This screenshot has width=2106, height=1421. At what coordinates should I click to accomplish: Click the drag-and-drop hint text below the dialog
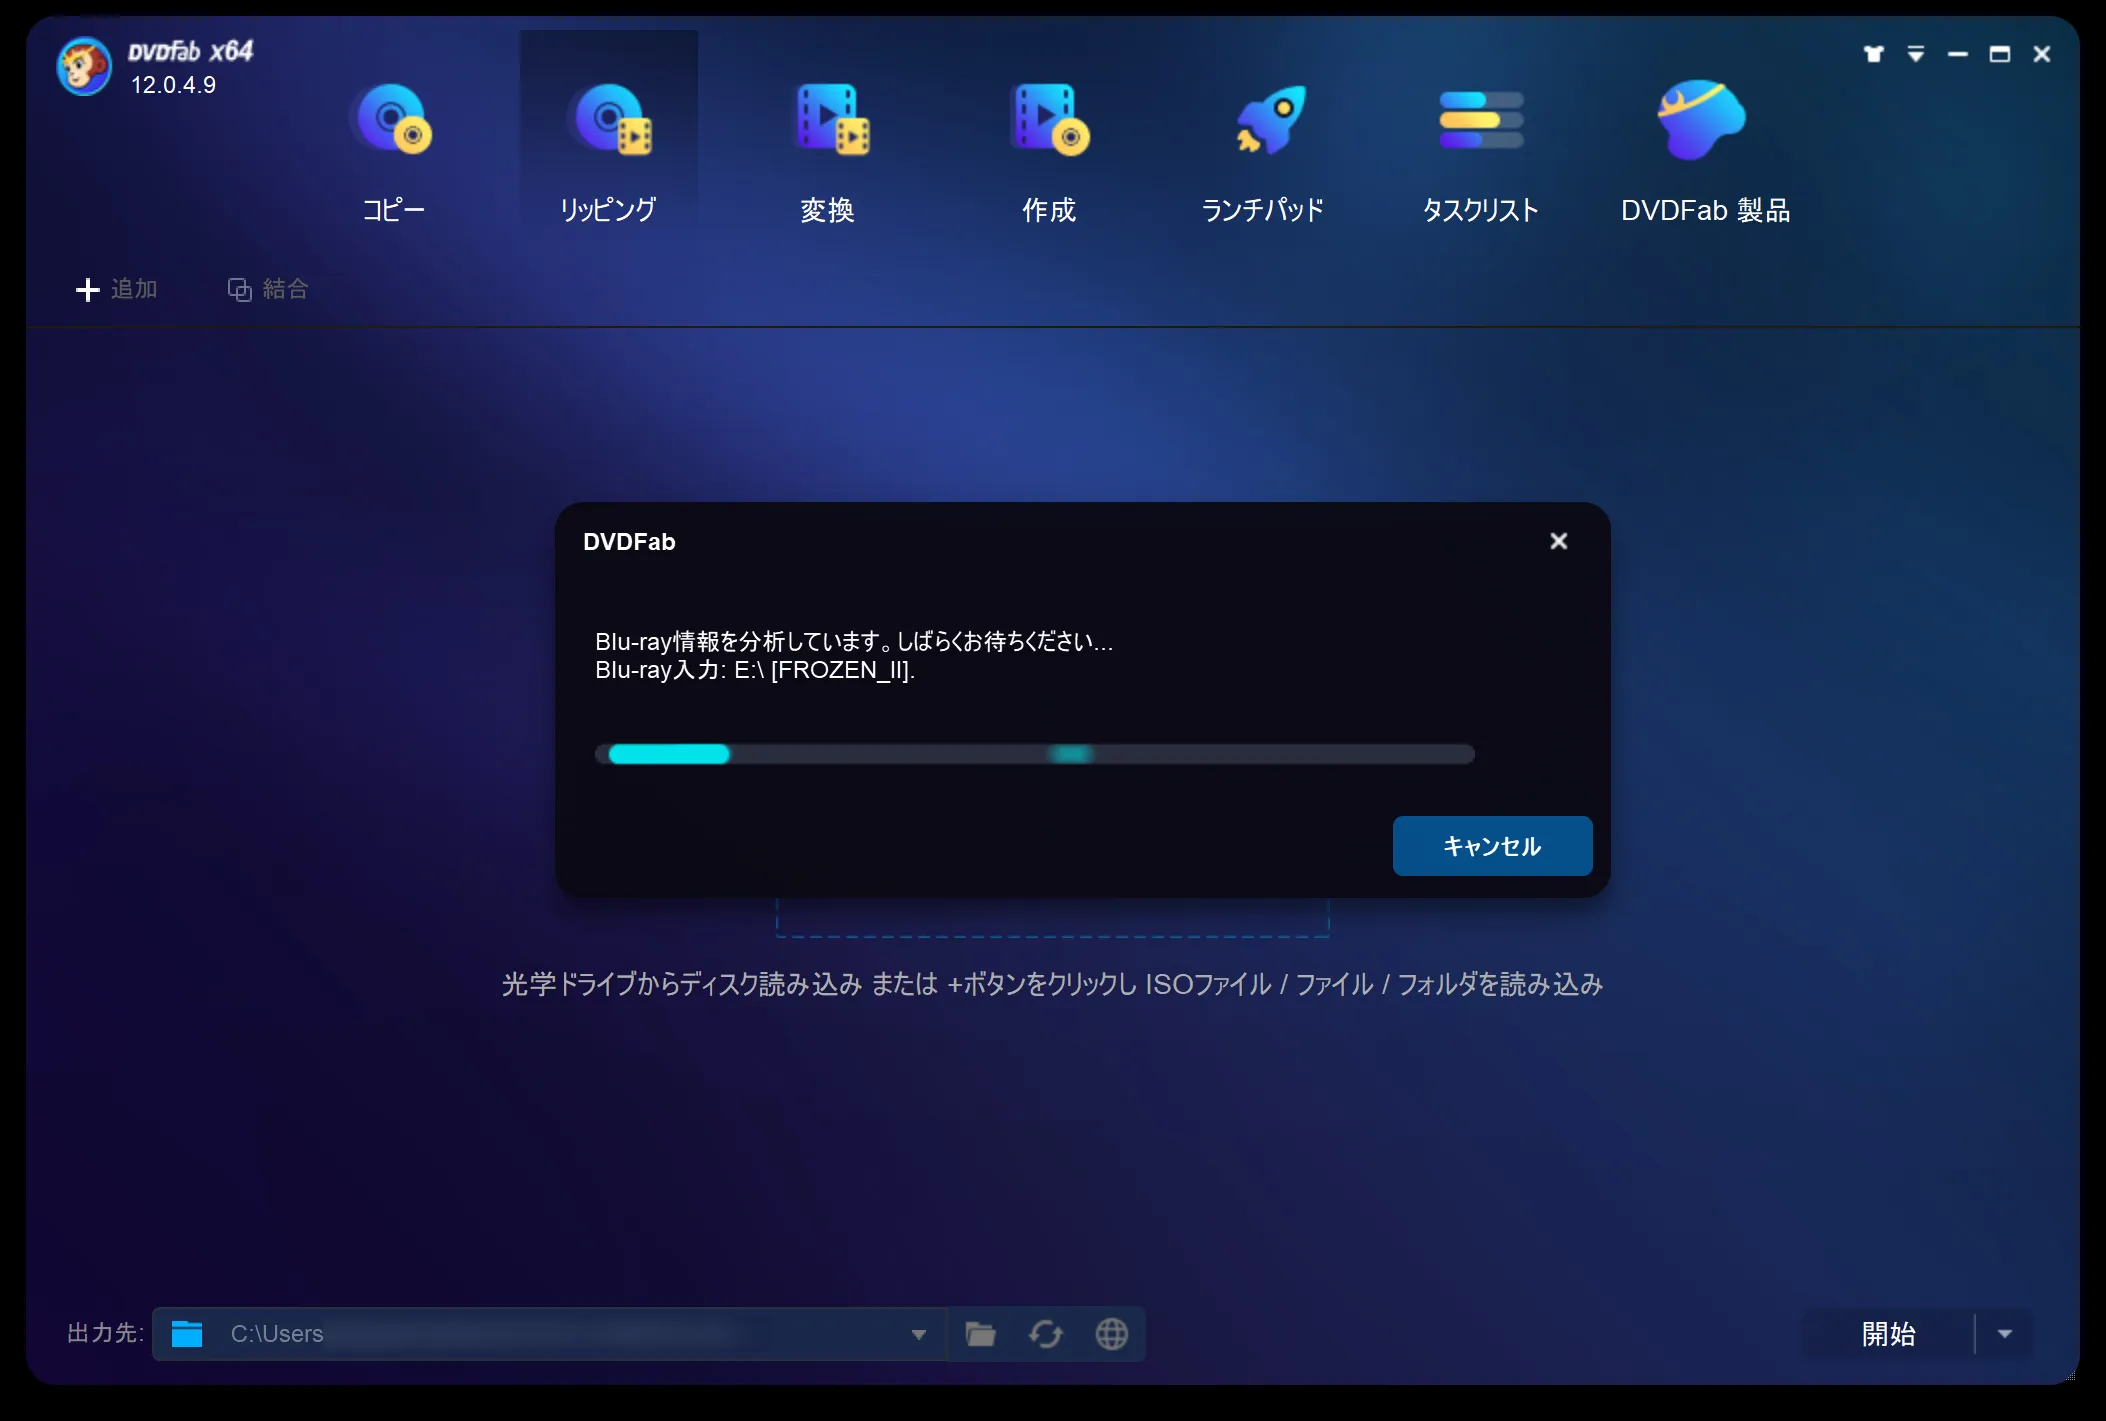pos(1052,984)
